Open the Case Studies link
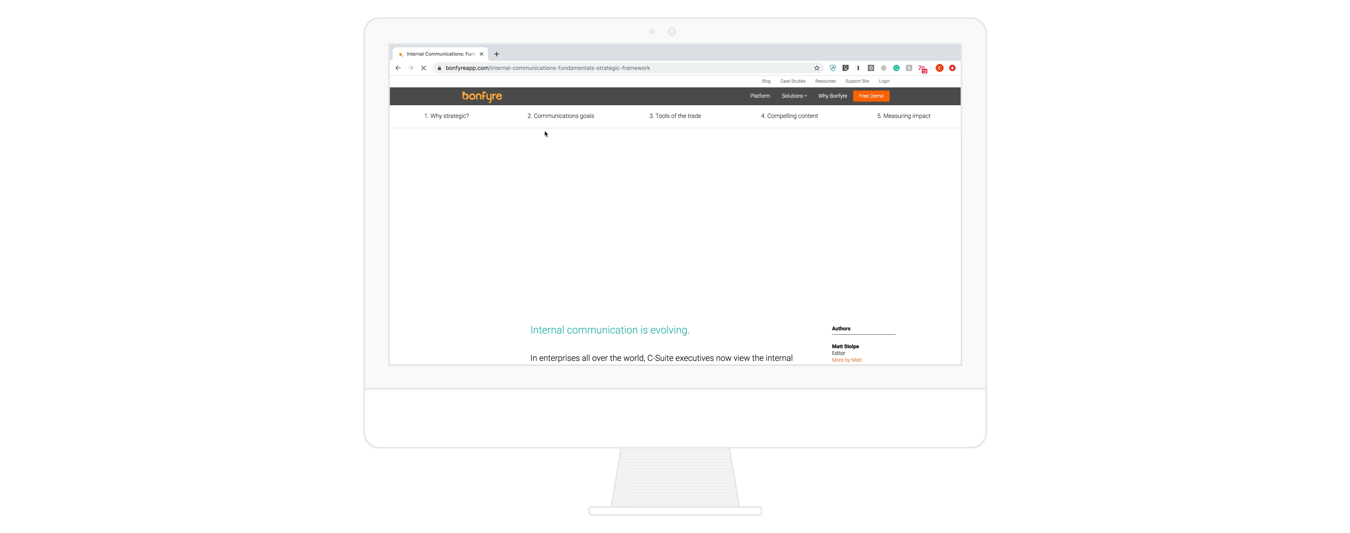 (793, 81)
